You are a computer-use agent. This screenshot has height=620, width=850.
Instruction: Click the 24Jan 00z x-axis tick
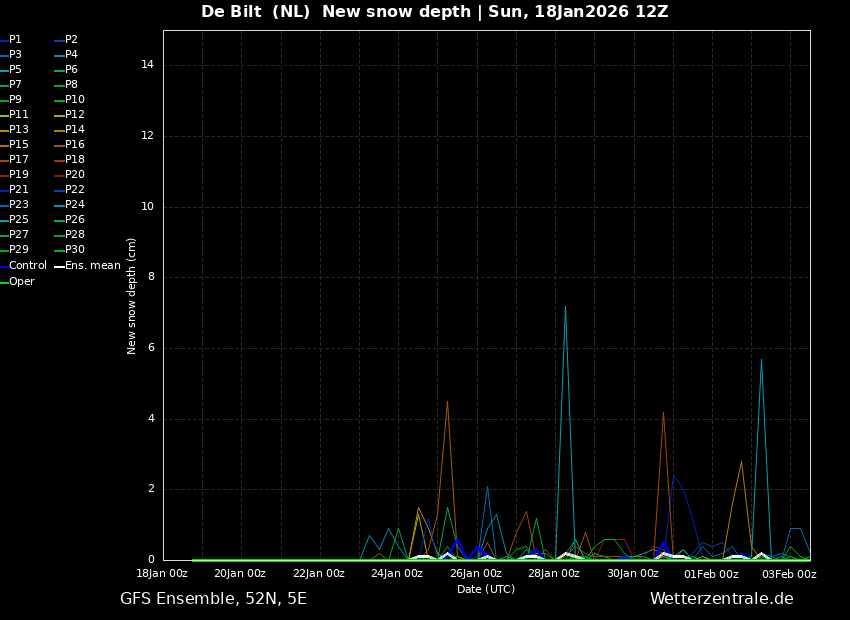397,574
